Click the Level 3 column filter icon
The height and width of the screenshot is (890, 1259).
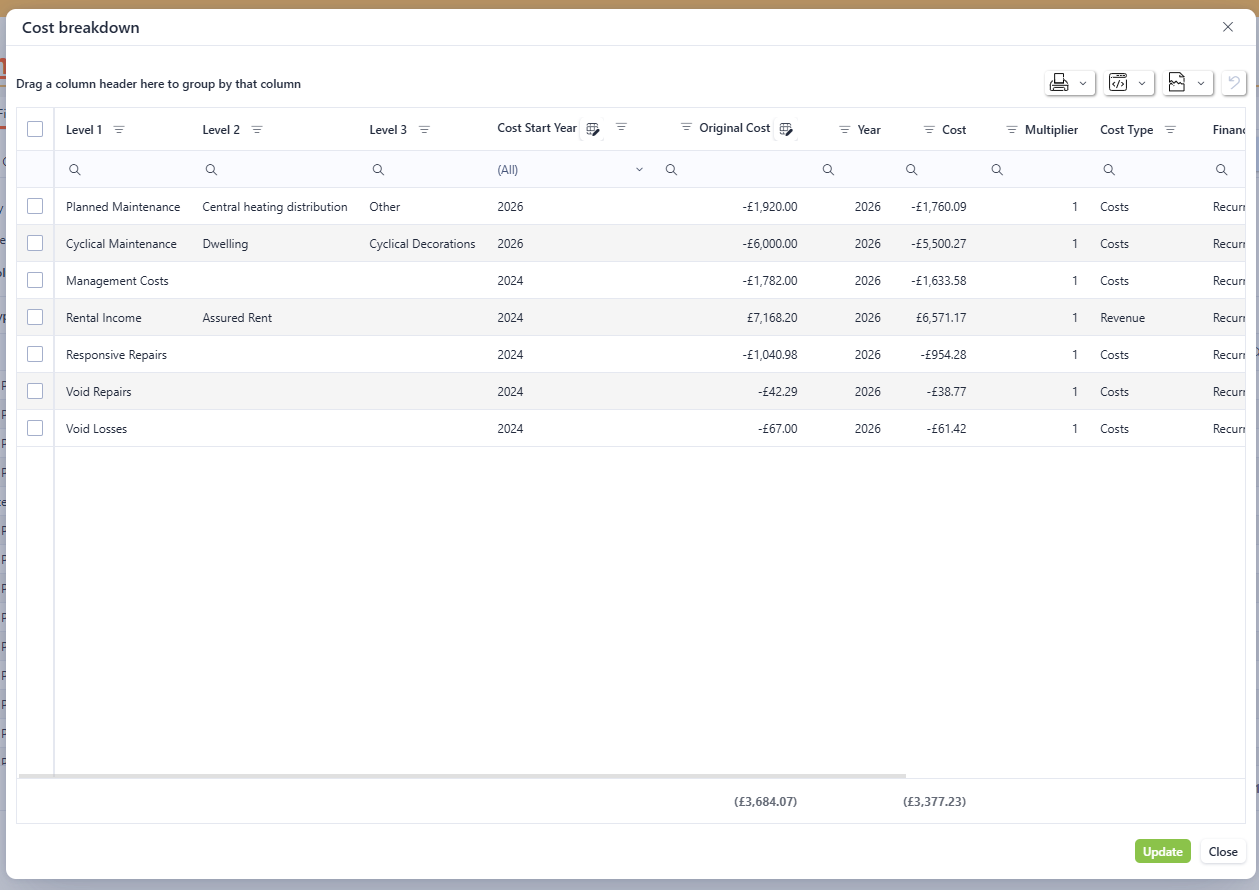coord(424,130)
